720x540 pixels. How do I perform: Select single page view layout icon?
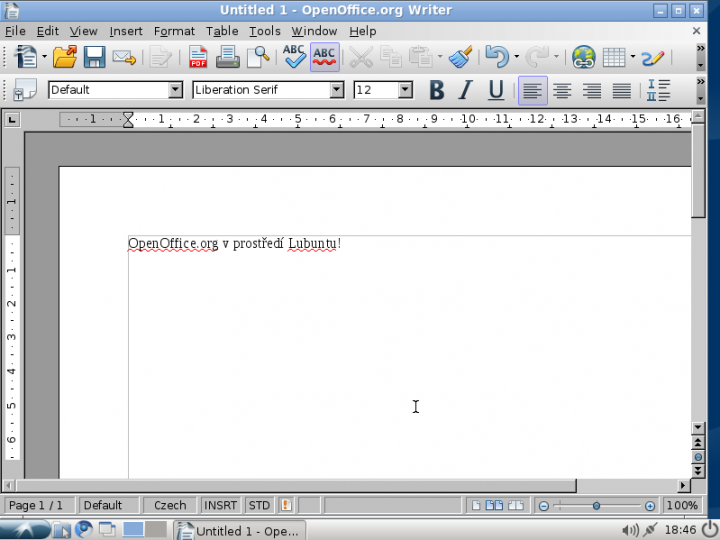pos(476,506)
